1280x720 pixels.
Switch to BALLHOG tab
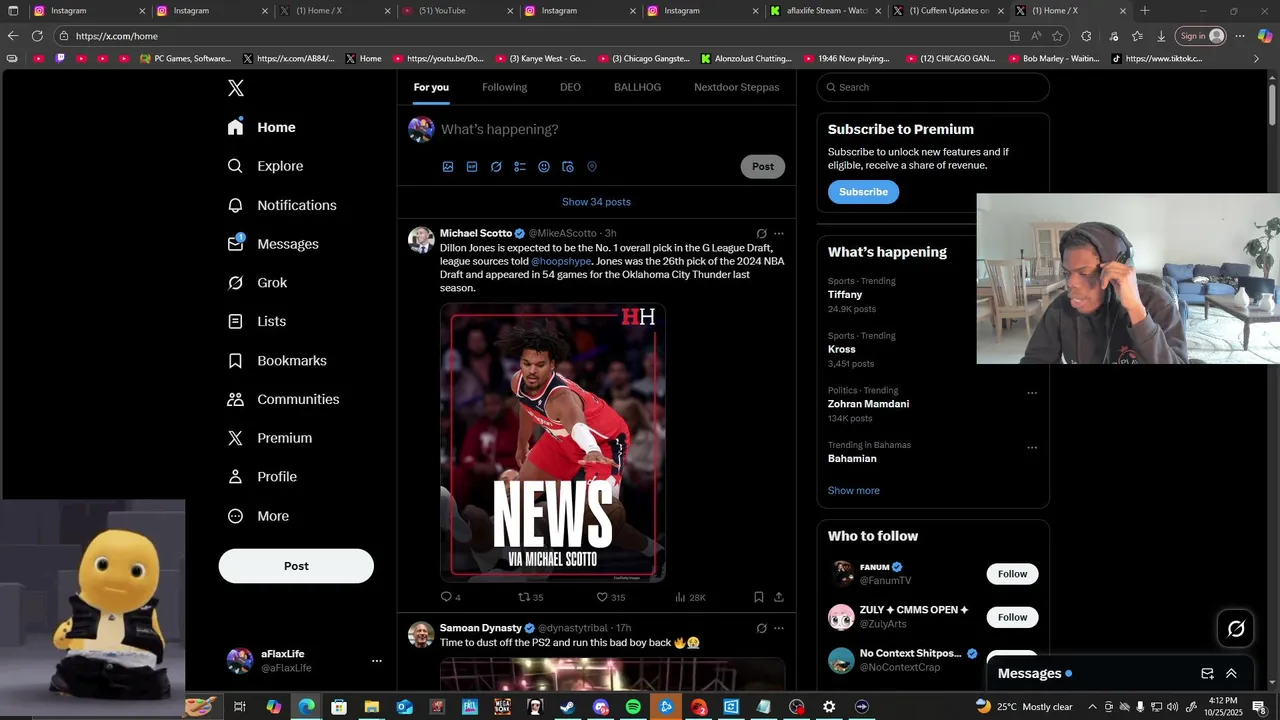[637, 87]
